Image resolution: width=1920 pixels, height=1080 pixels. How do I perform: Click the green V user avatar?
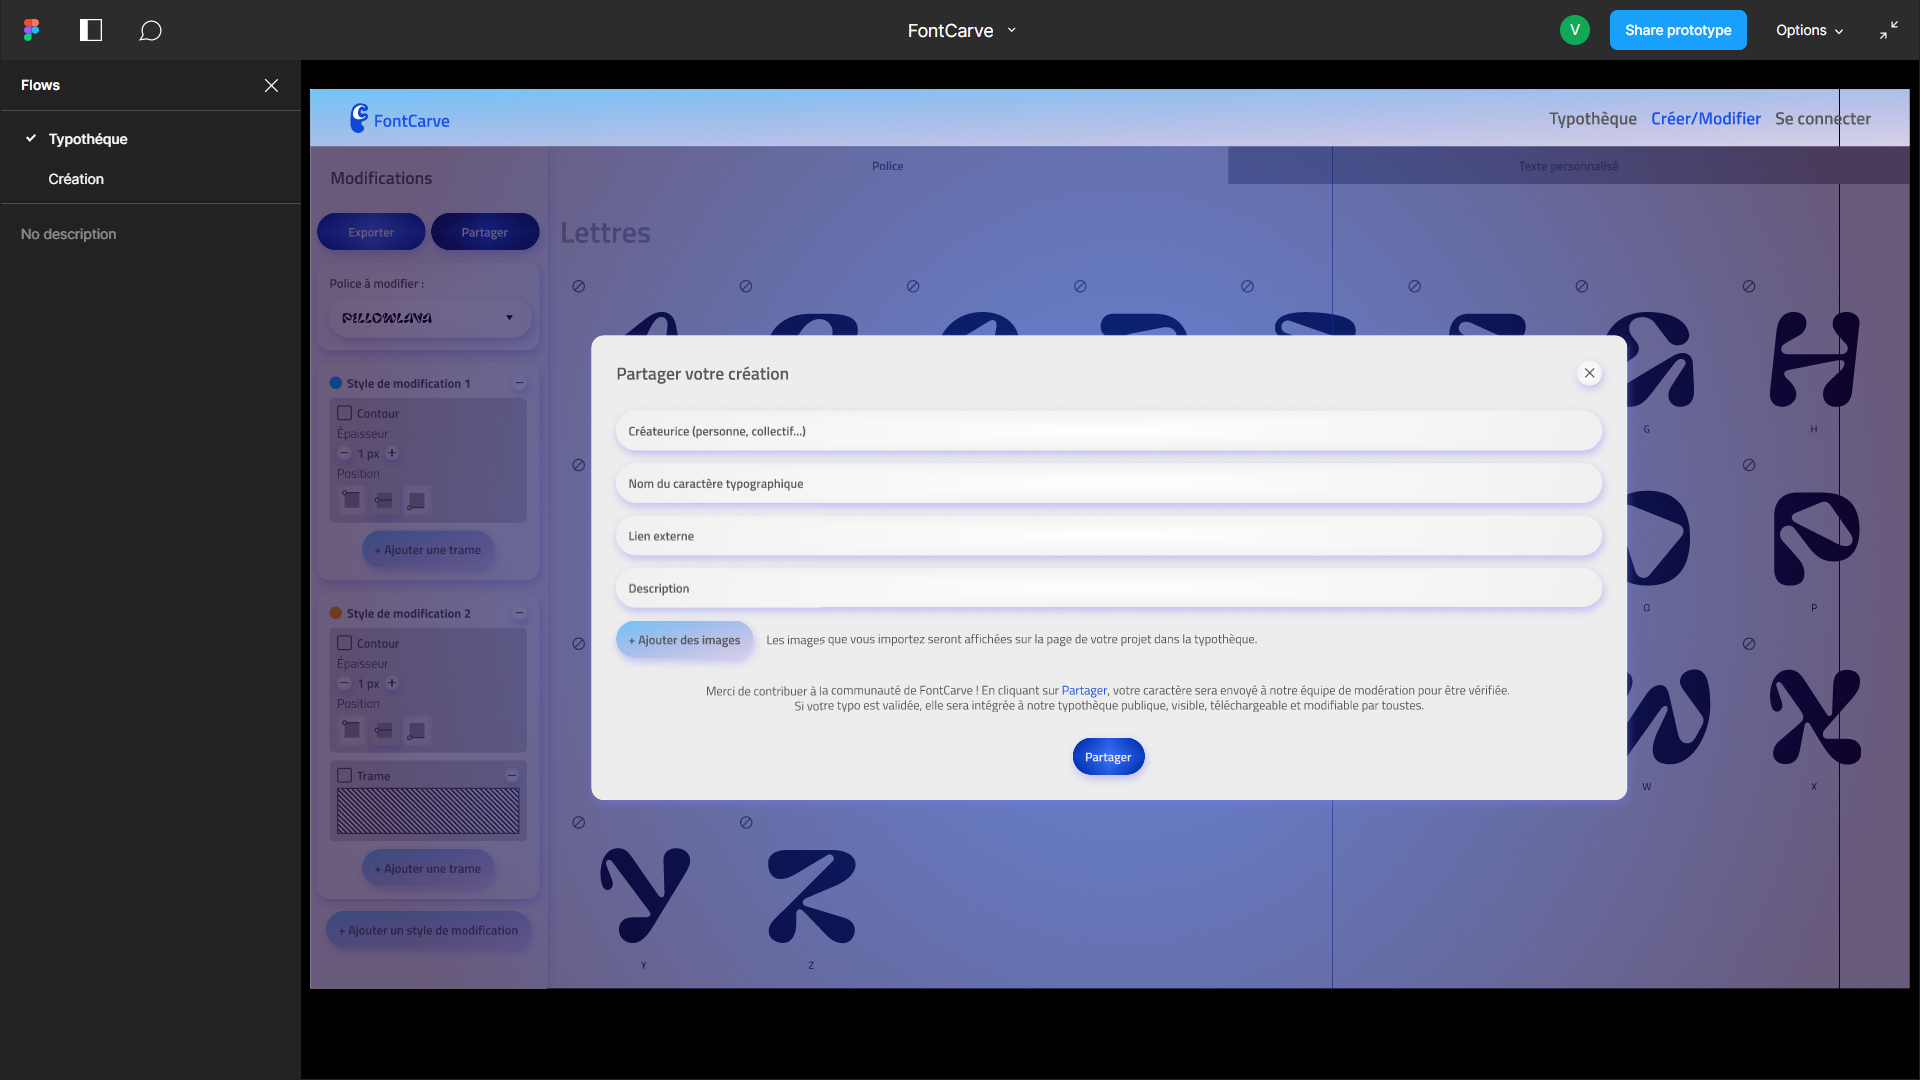pos(1574,30)
